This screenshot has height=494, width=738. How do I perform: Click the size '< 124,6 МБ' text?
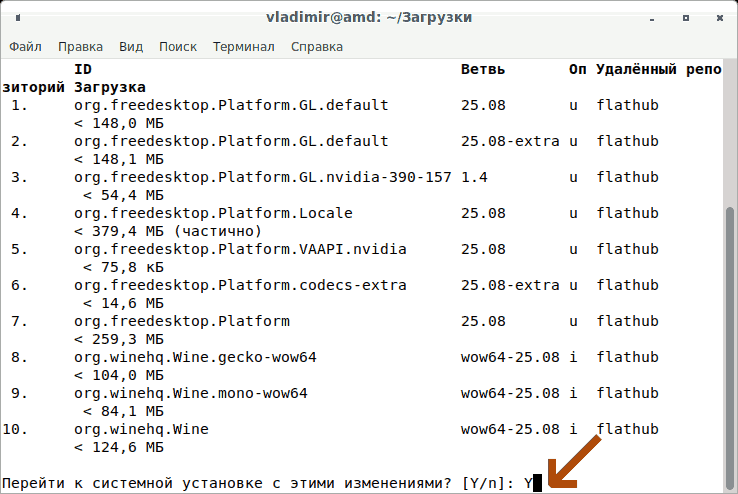click(119, 447)
